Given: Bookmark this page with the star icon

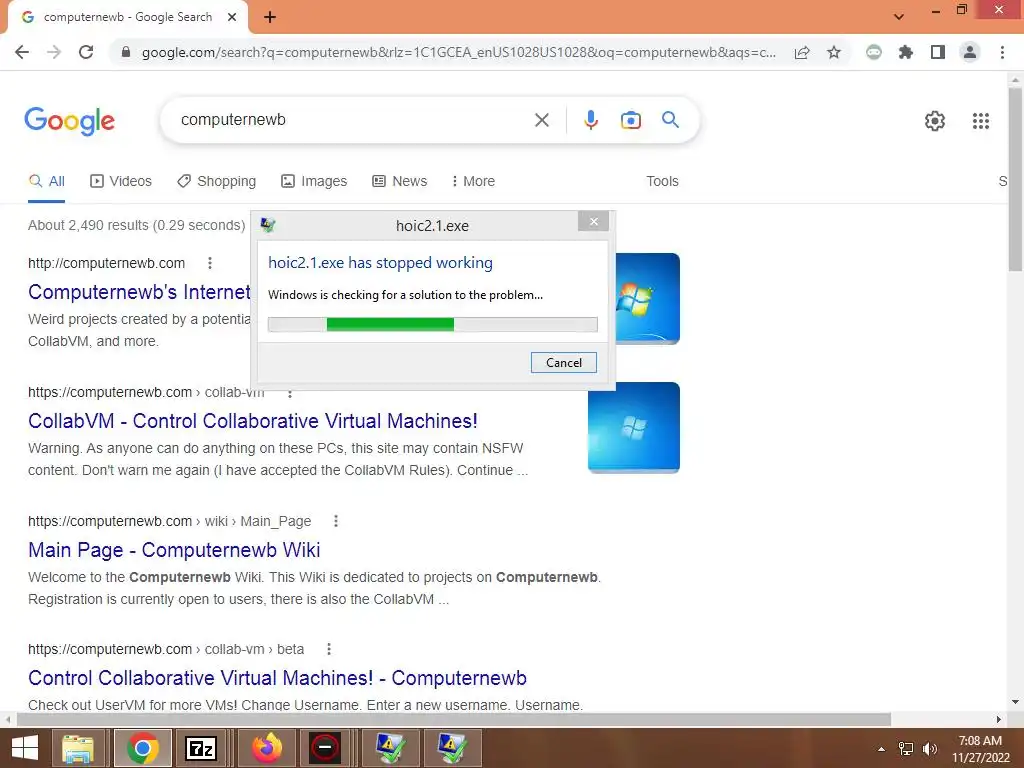Looking at the screenshot, I should [834, 52].
